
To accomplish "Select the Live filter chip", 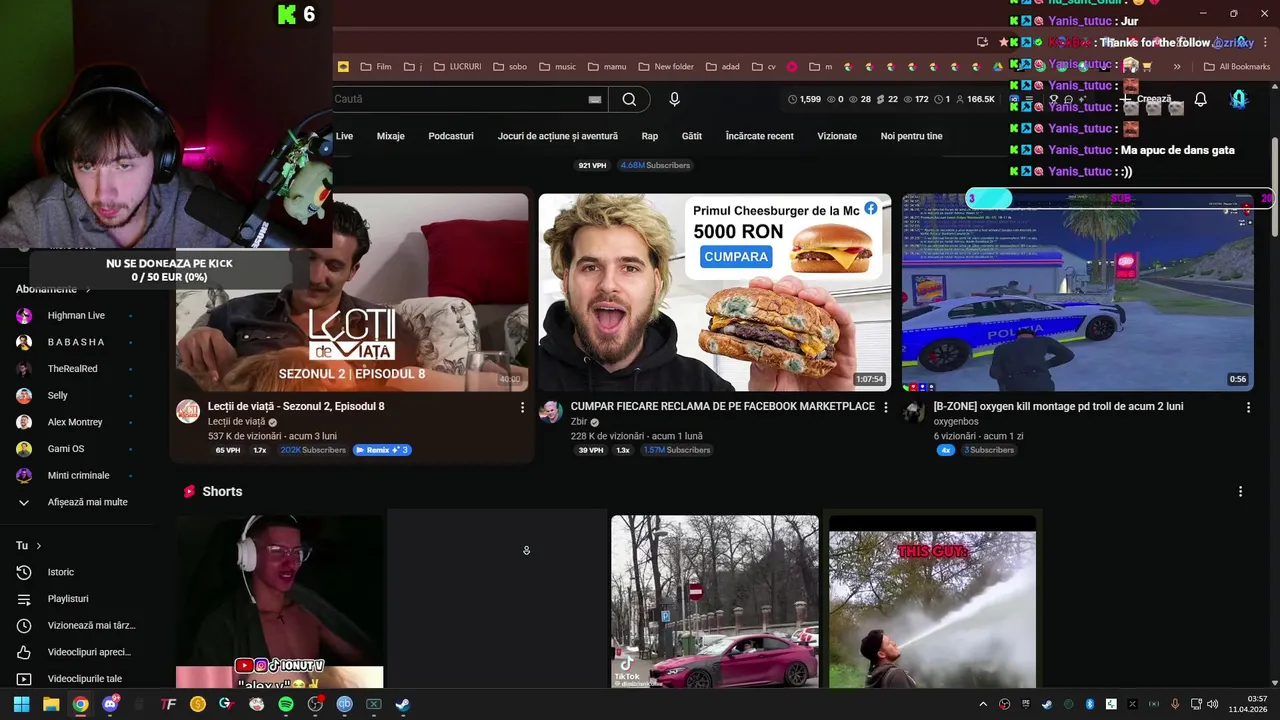I will 344,136.
